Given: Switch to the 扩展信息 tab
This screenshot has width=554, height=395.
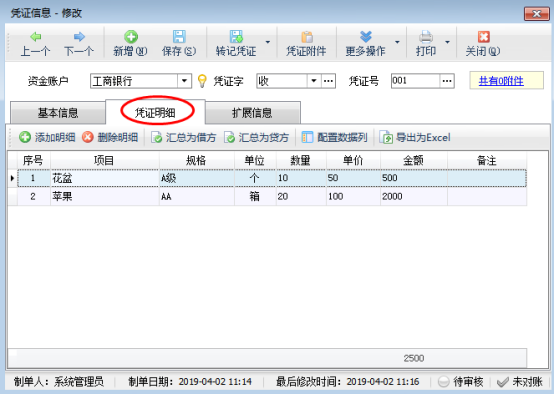Looking at the screenshot, I should click(253, 113).
